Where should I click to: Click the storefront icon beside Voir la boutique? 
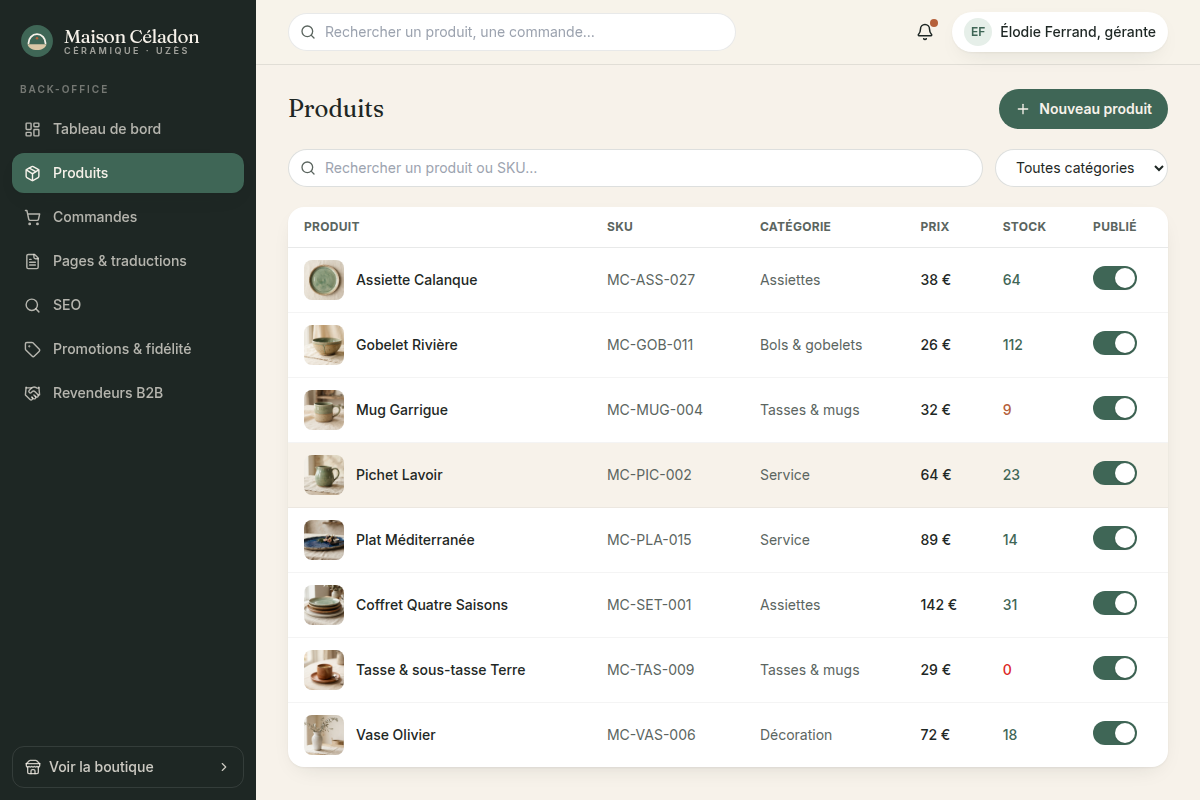pos(33,767)
